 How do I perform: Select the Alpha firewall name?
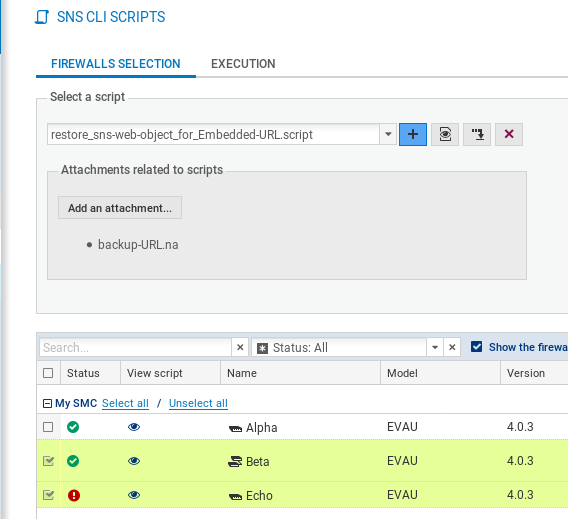click(x=262, y=427)
